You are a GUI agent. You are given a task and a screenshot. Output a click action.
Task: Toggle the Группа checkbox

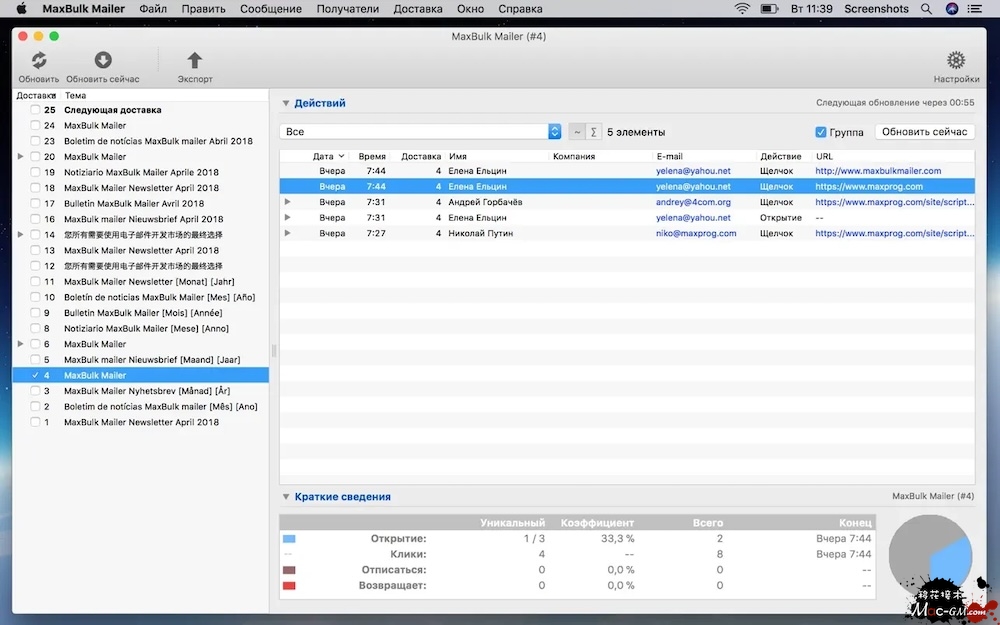(821, 132)
